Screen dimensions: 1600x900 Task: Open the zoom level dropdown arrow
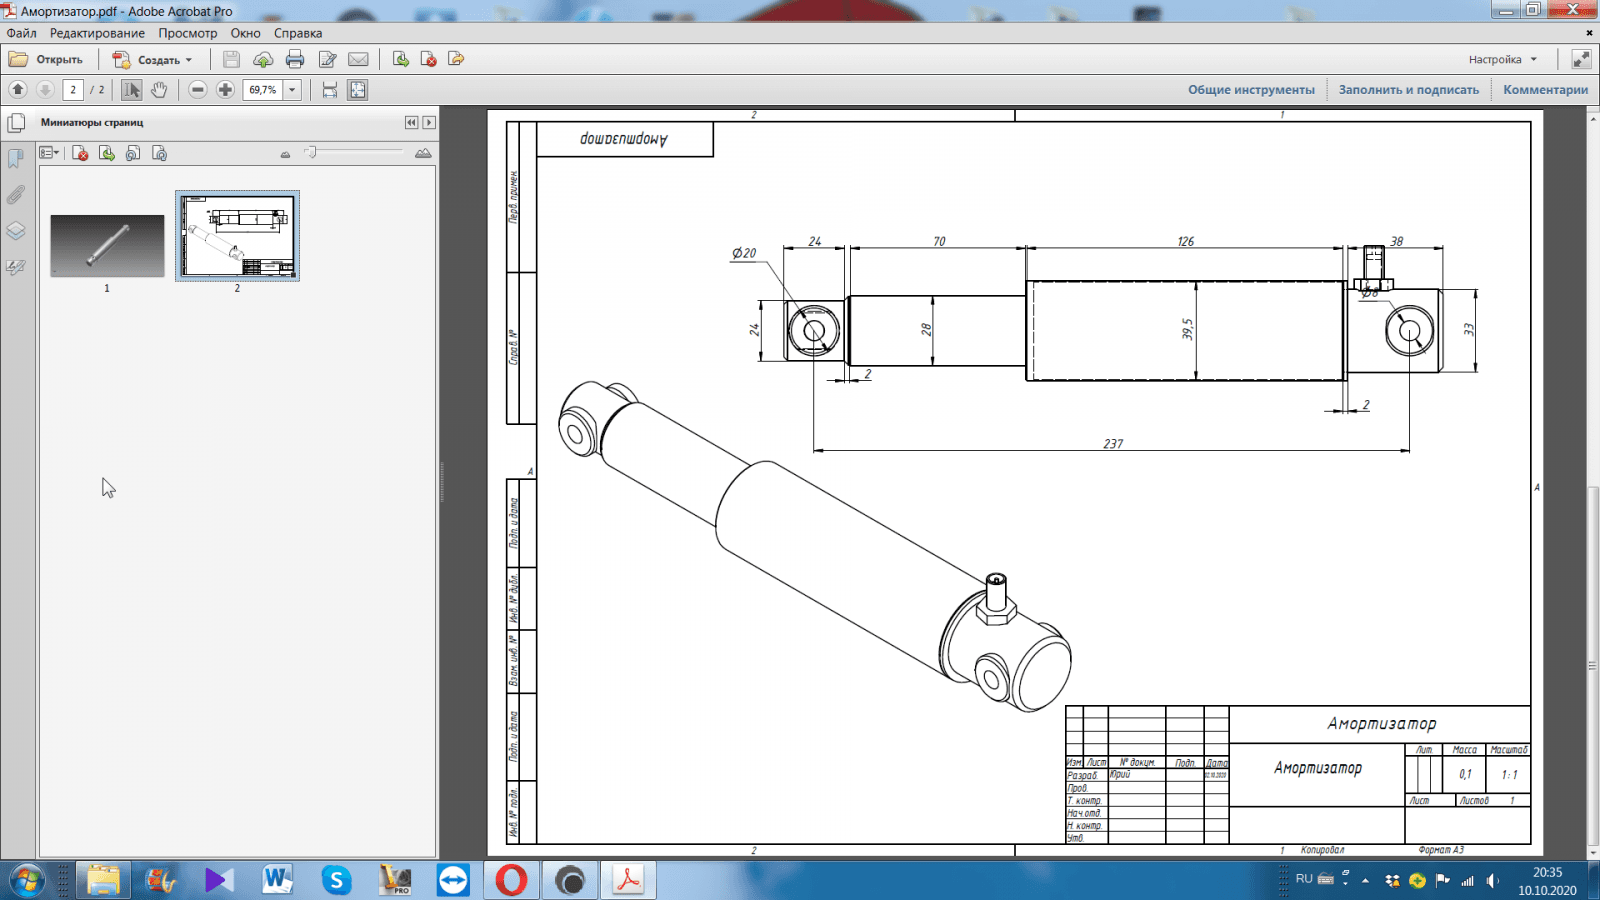click(x=292, y=90)
